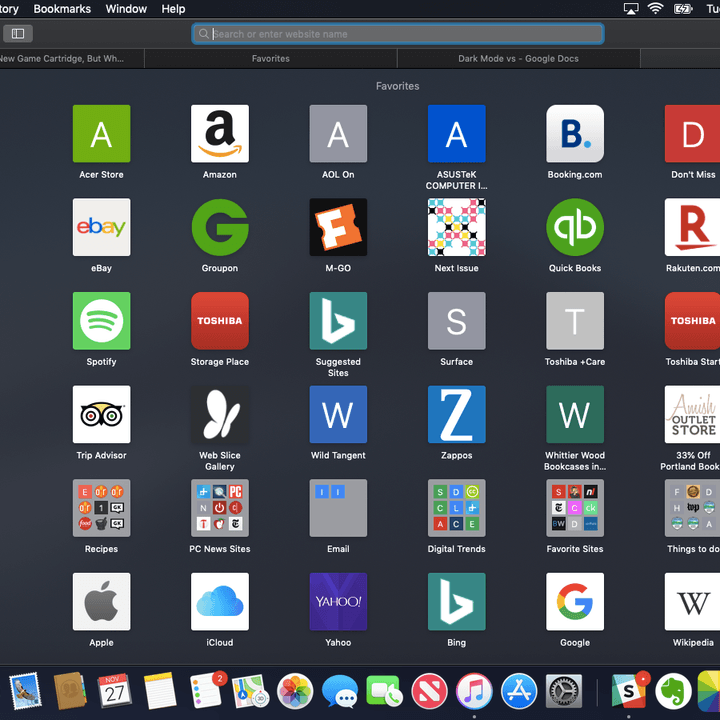
Task: Launch Messages from the Dock
Action: pos(340,692)
